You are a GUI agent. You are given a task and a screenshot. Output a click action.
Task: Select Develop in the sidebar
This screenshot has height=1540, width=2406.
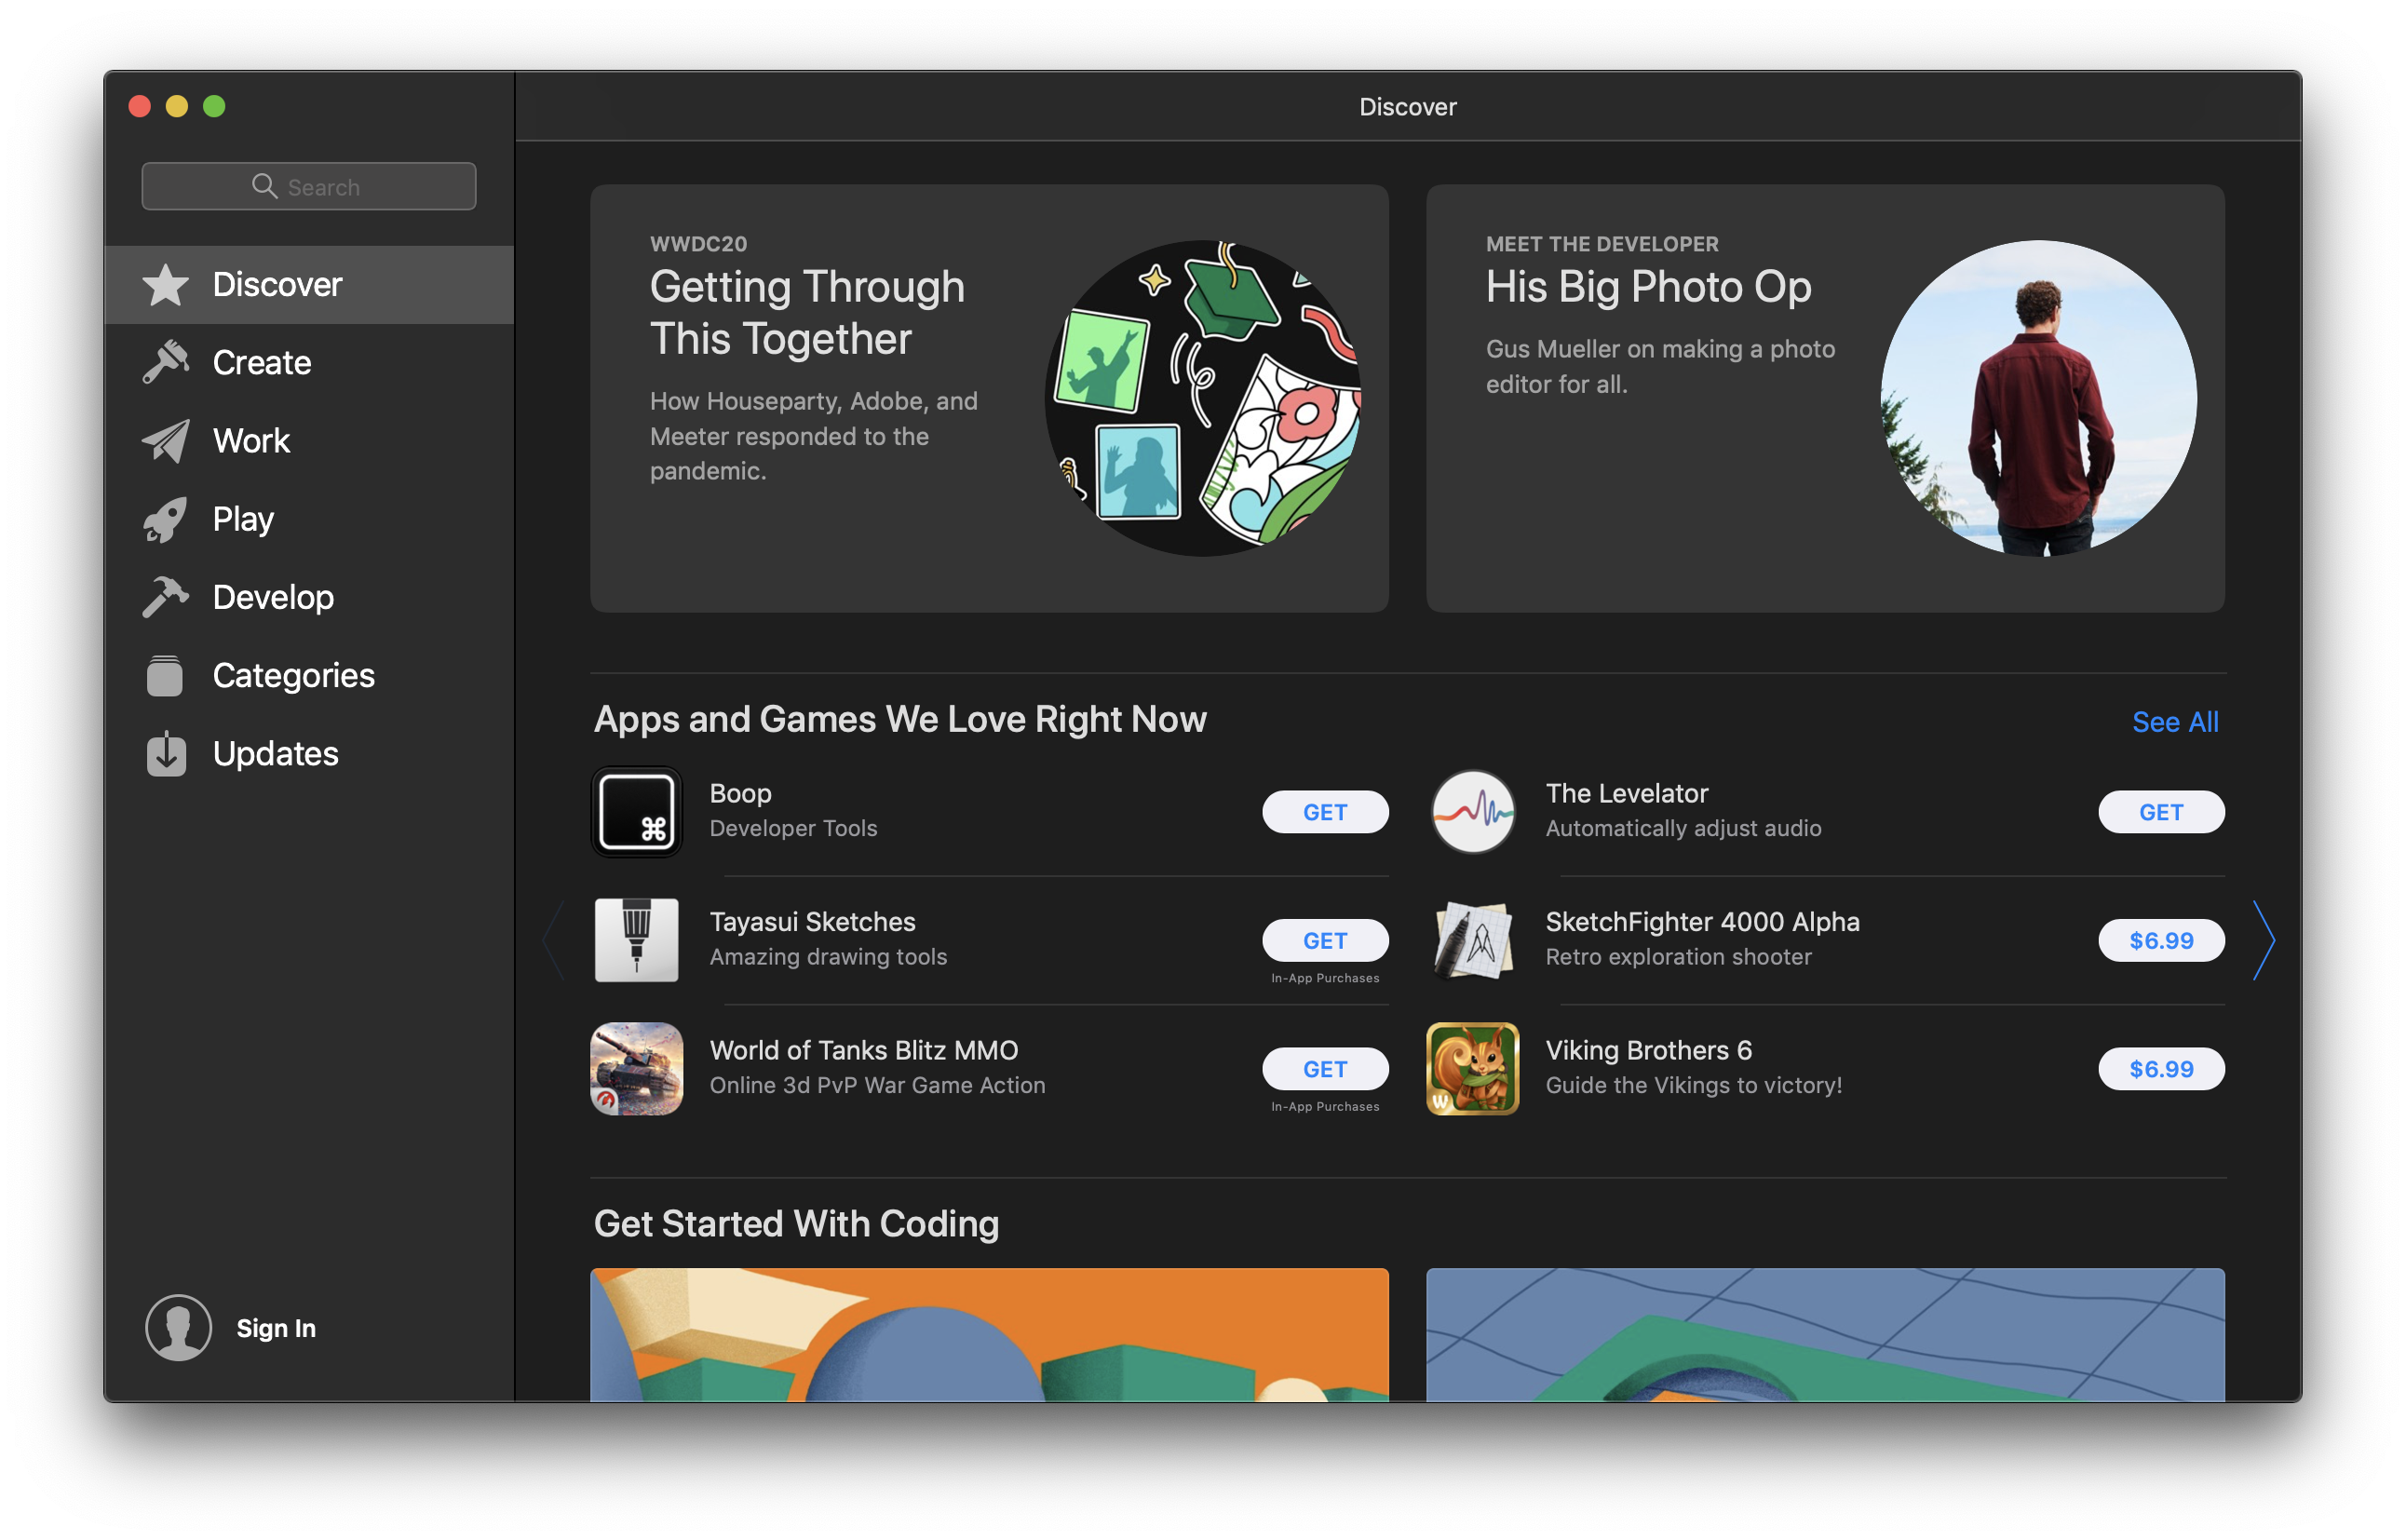coord(309,597)
